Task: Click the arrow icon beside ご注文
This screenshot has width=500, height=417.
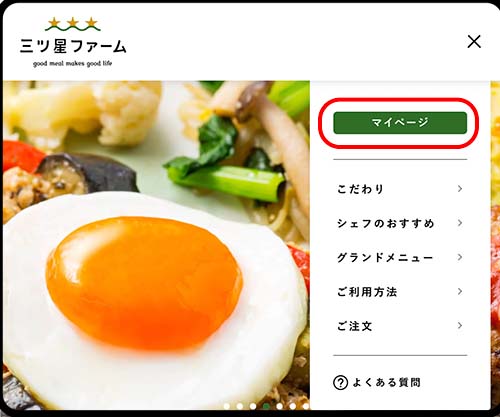Action: click(460, 325)
